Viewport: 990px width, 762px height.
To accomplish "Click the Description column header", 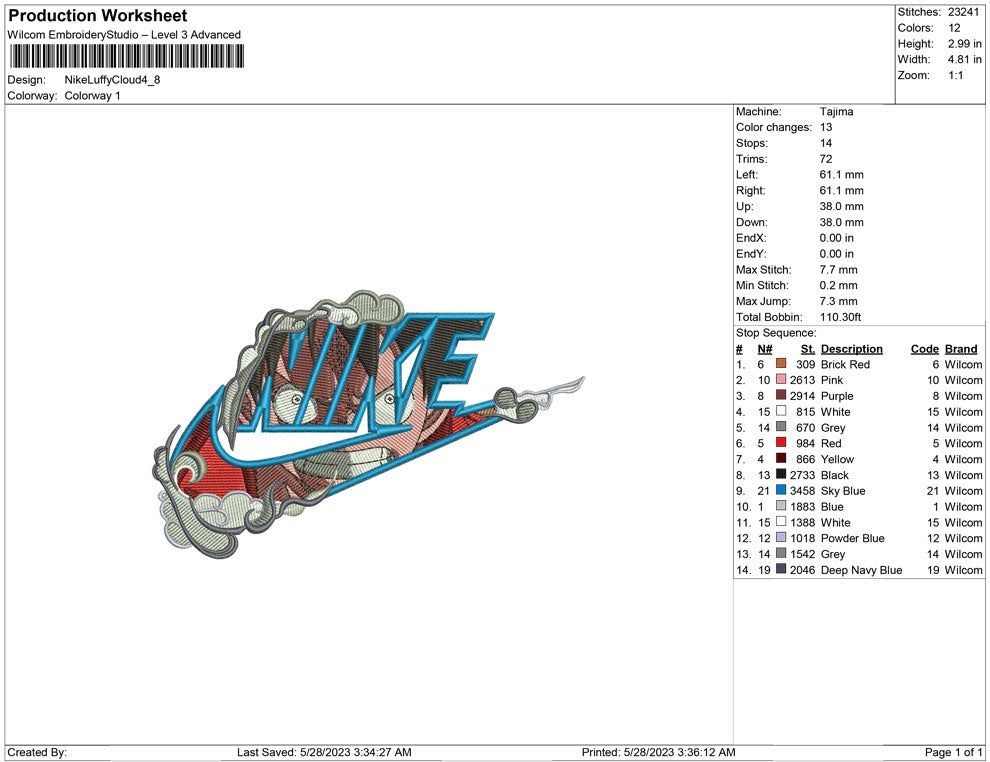I will pos(852,348).
